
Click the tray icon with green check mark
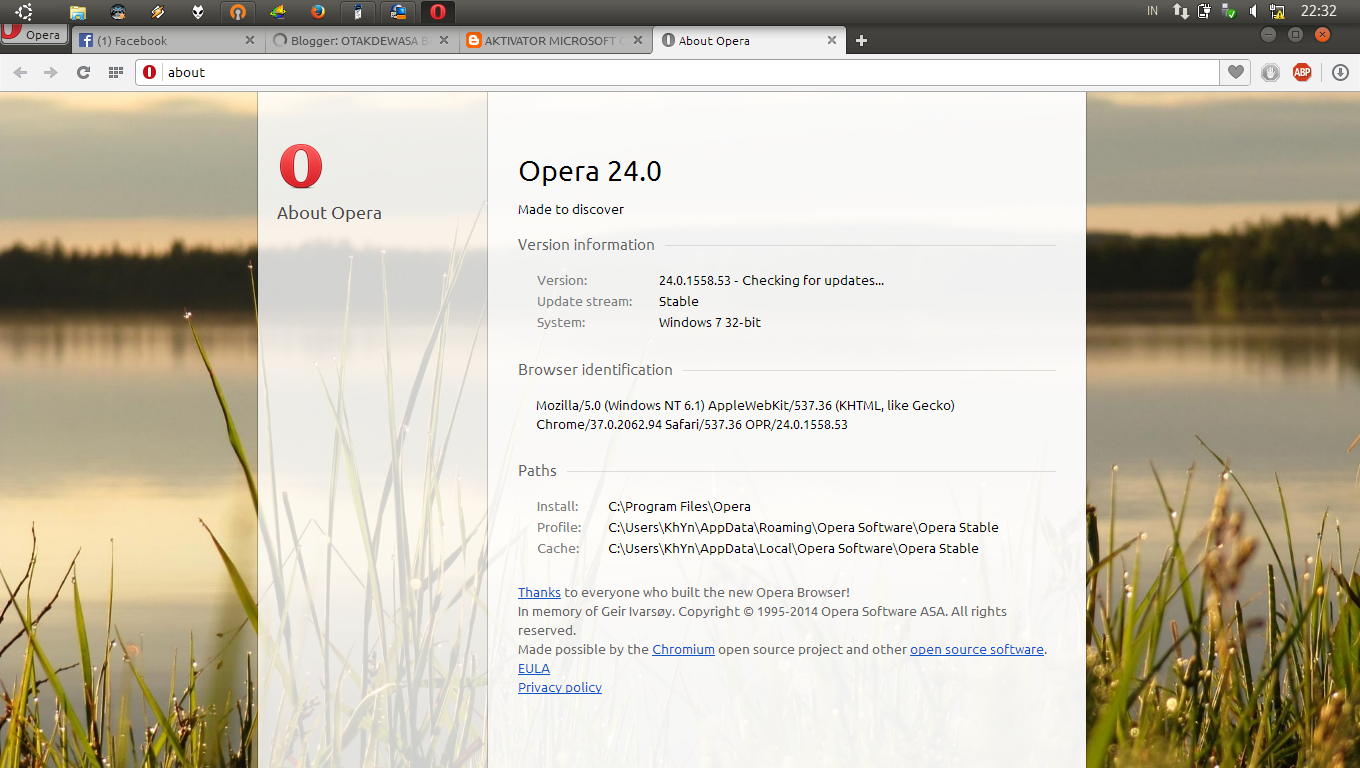click(1229, 12)
